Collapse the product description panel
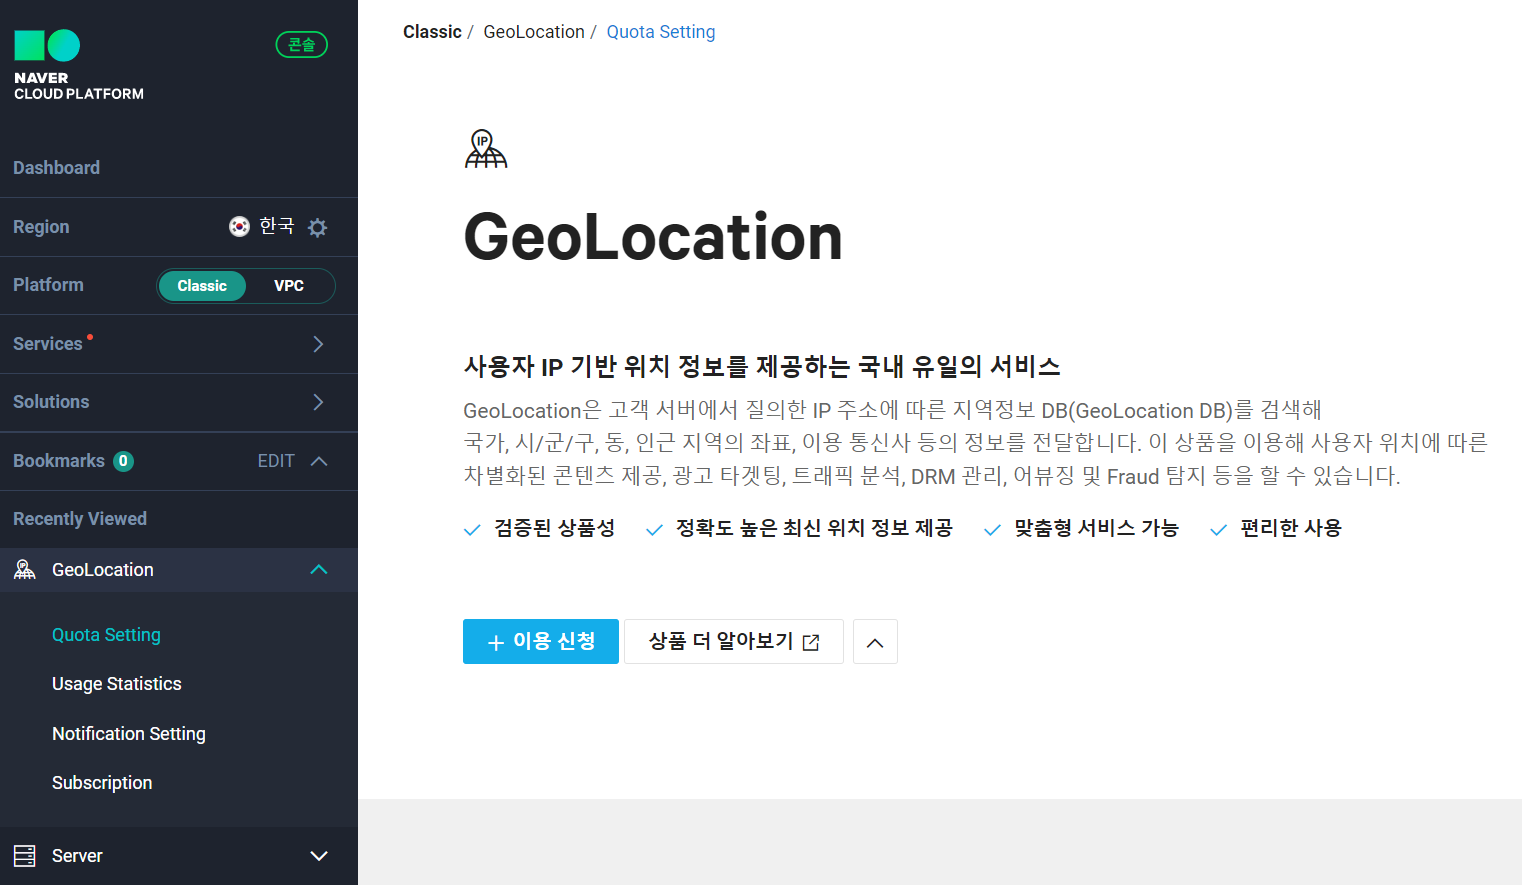Image resolution: width=1522 pixels, height=885 pixels. point(875,642)
